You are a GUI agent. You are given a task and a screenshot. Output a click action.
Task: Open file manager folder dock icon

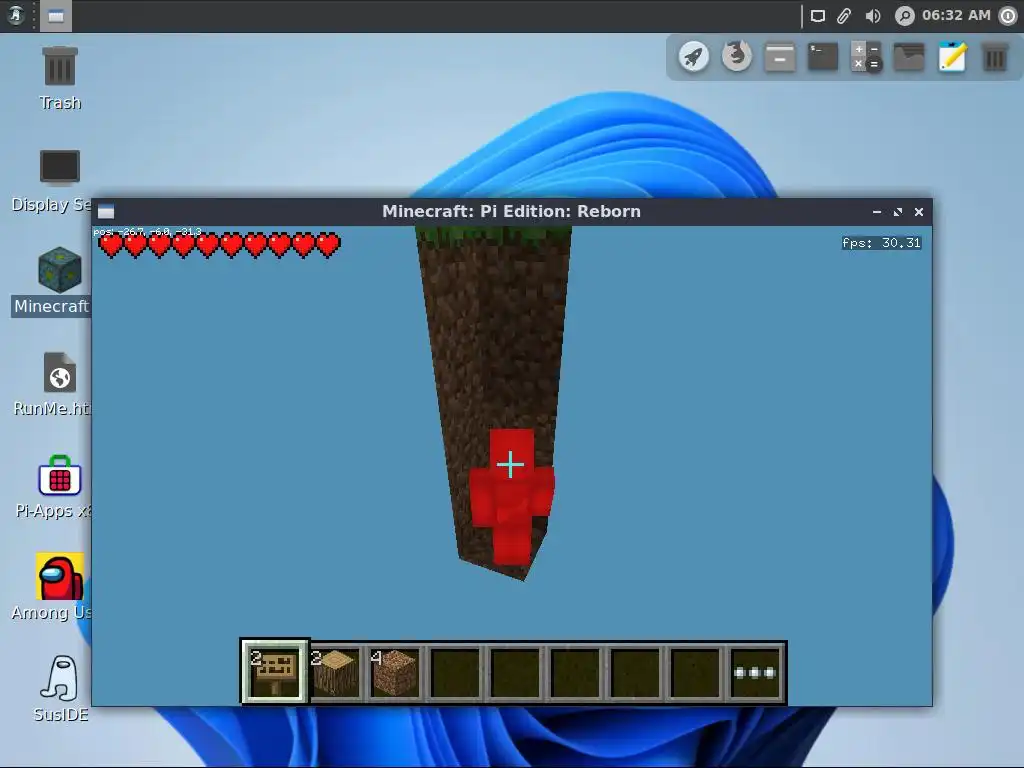click(909, 57)
